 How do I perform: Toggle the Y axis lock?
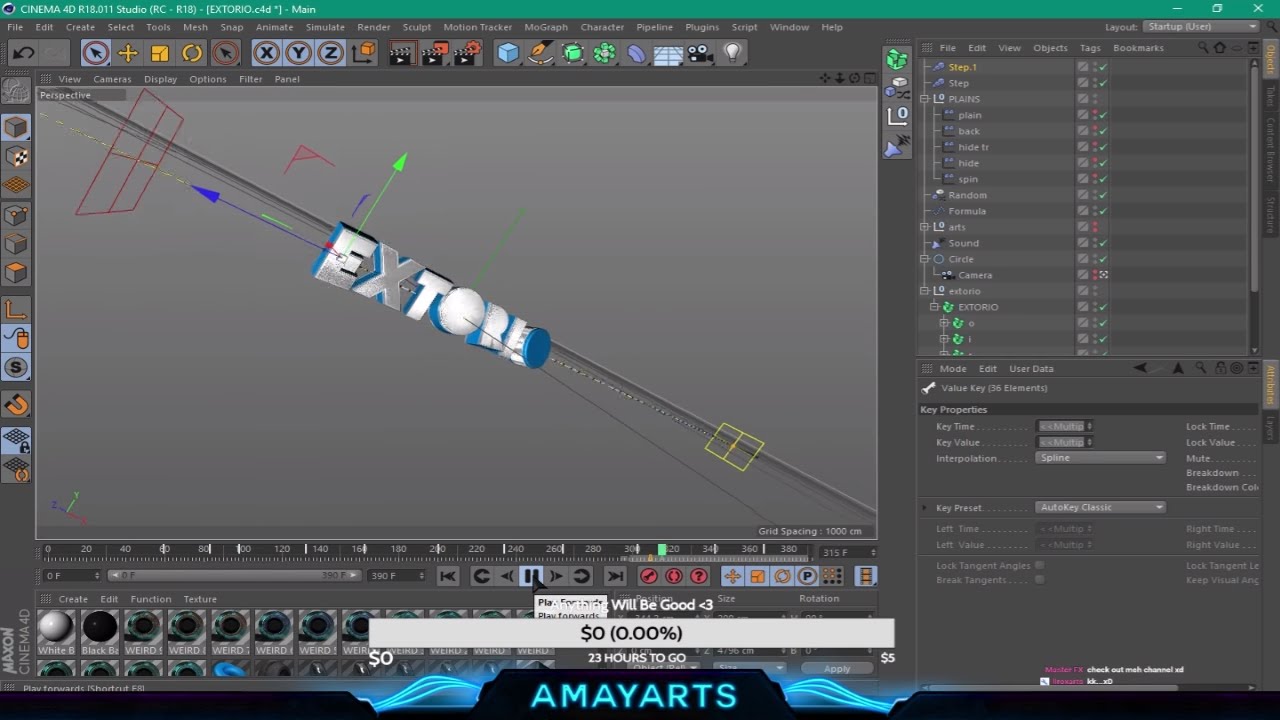point(298,53)
